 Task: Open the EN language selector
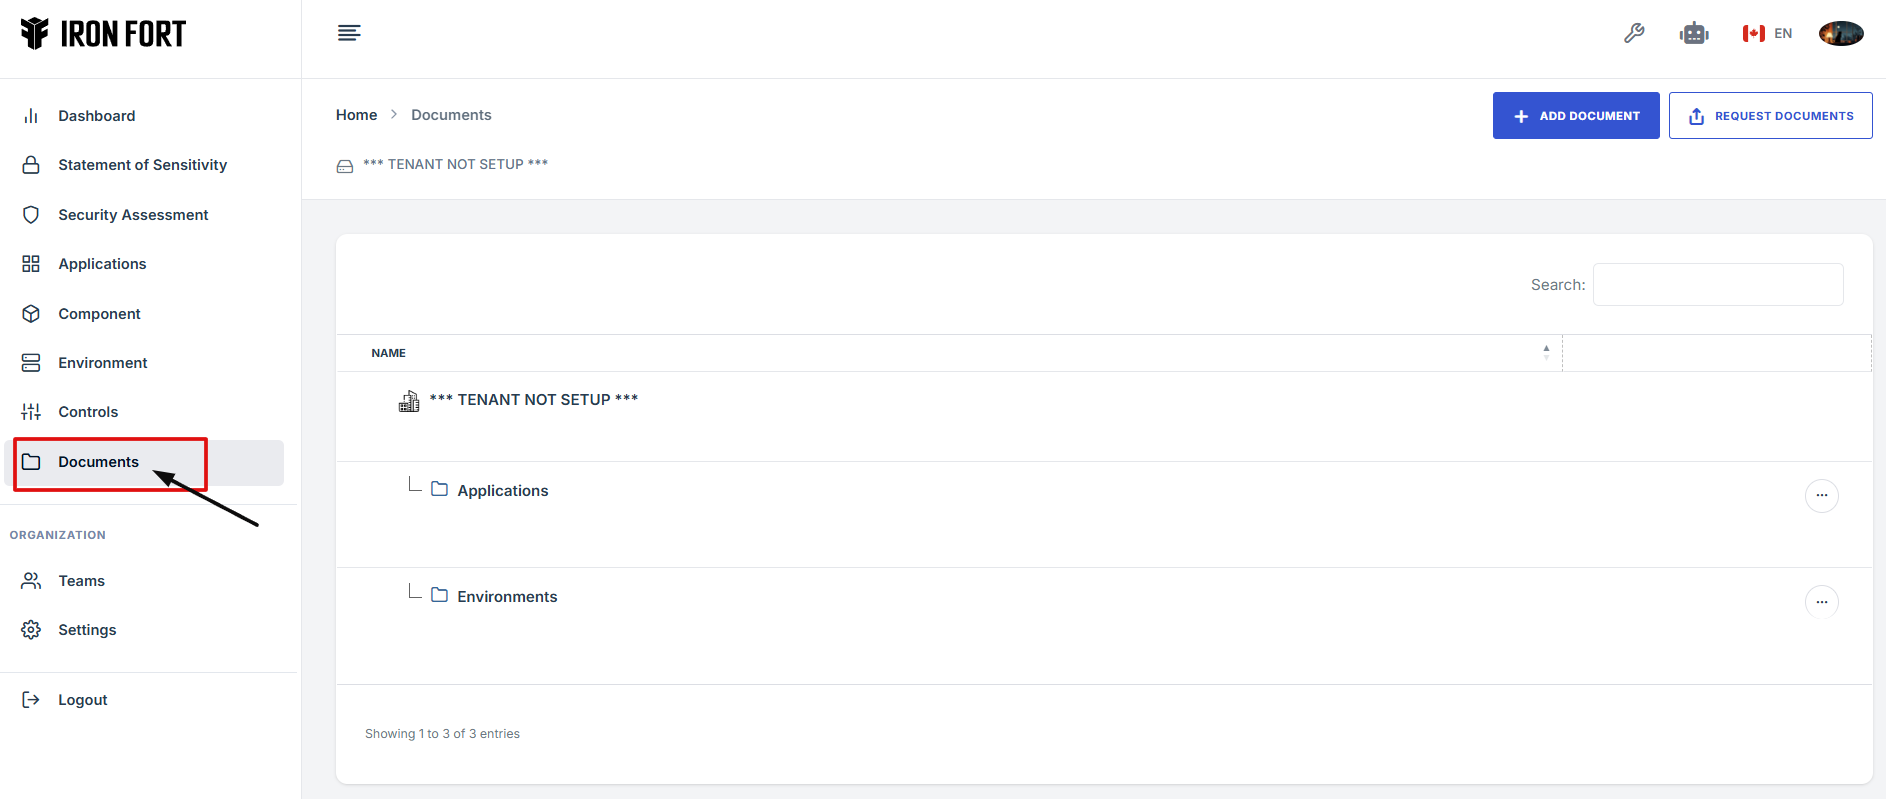[x=1768, y=33]
